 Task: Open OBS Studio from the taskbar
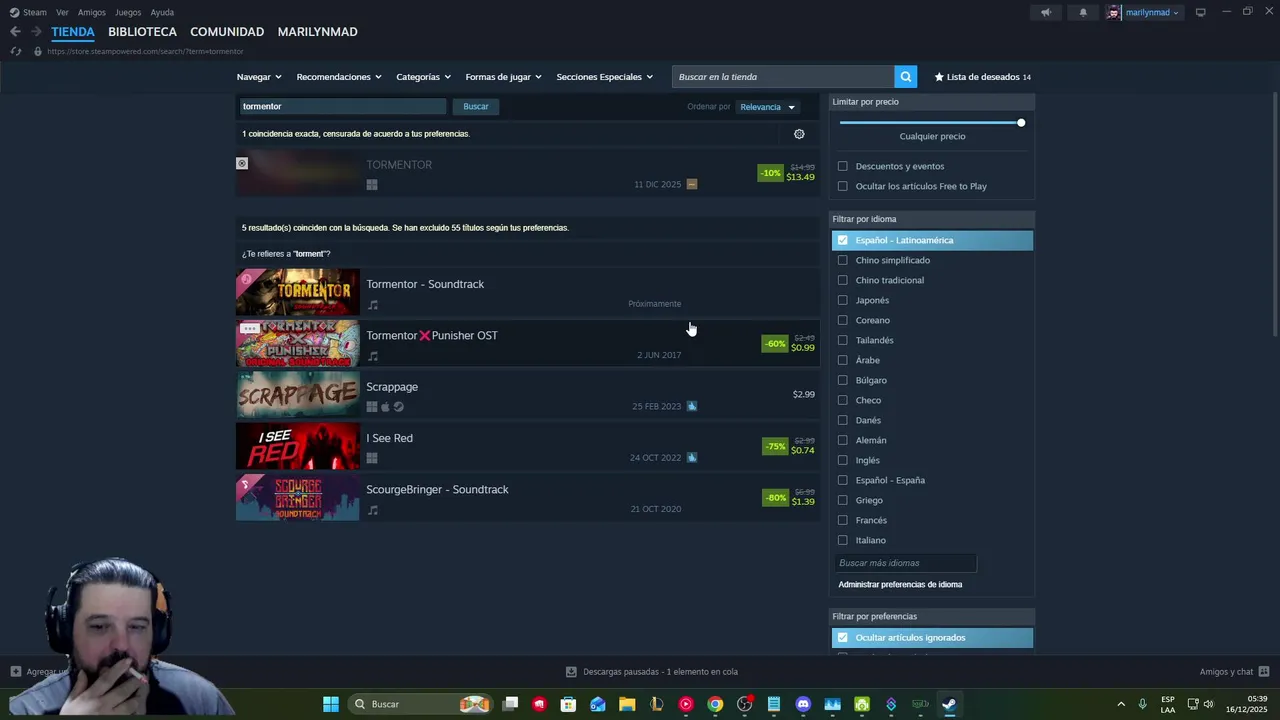coord(744,704)
